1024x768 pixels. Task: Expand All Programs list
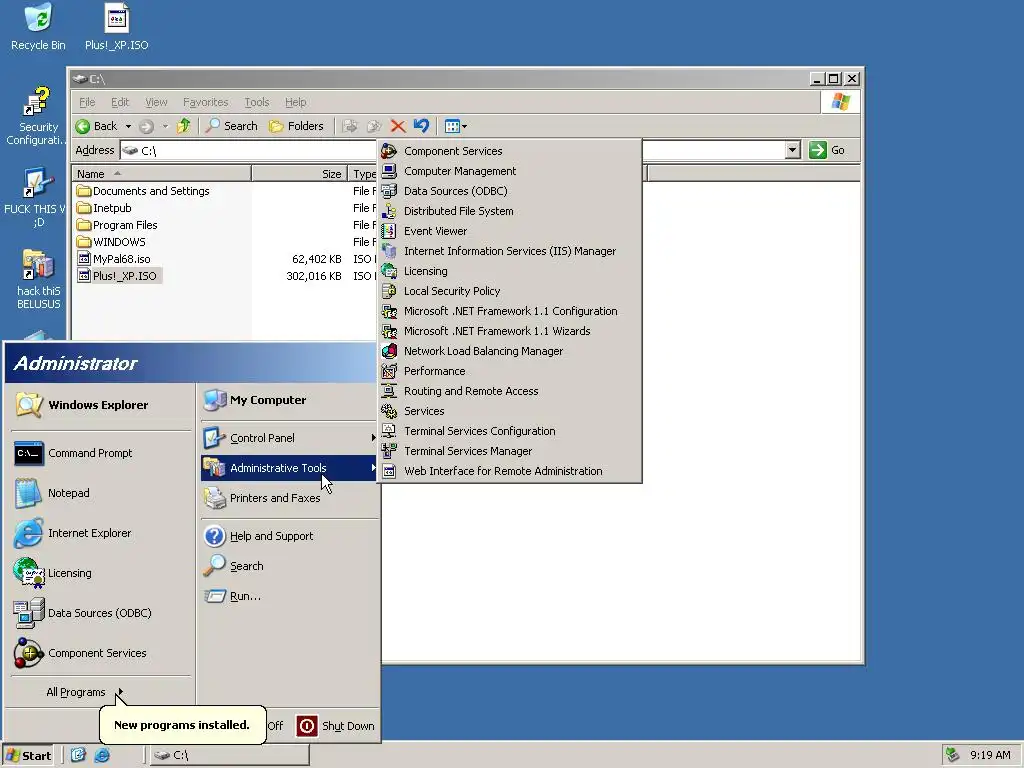pyautogui.click(x=84, y=692)
